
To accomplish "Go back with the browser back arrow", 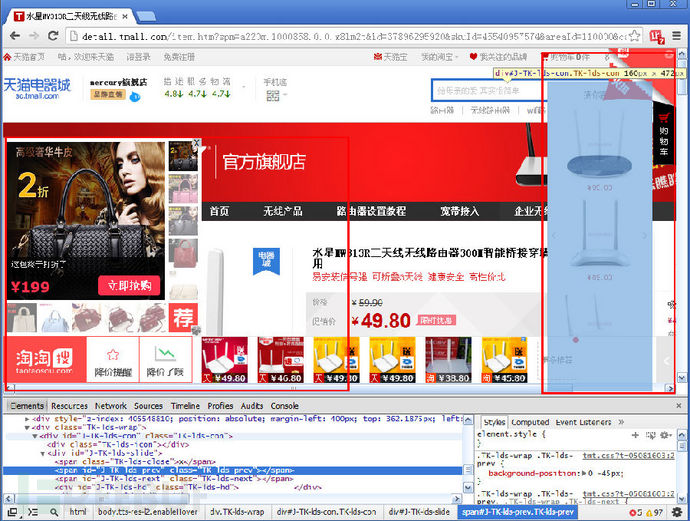I will [x=15, y=36].
